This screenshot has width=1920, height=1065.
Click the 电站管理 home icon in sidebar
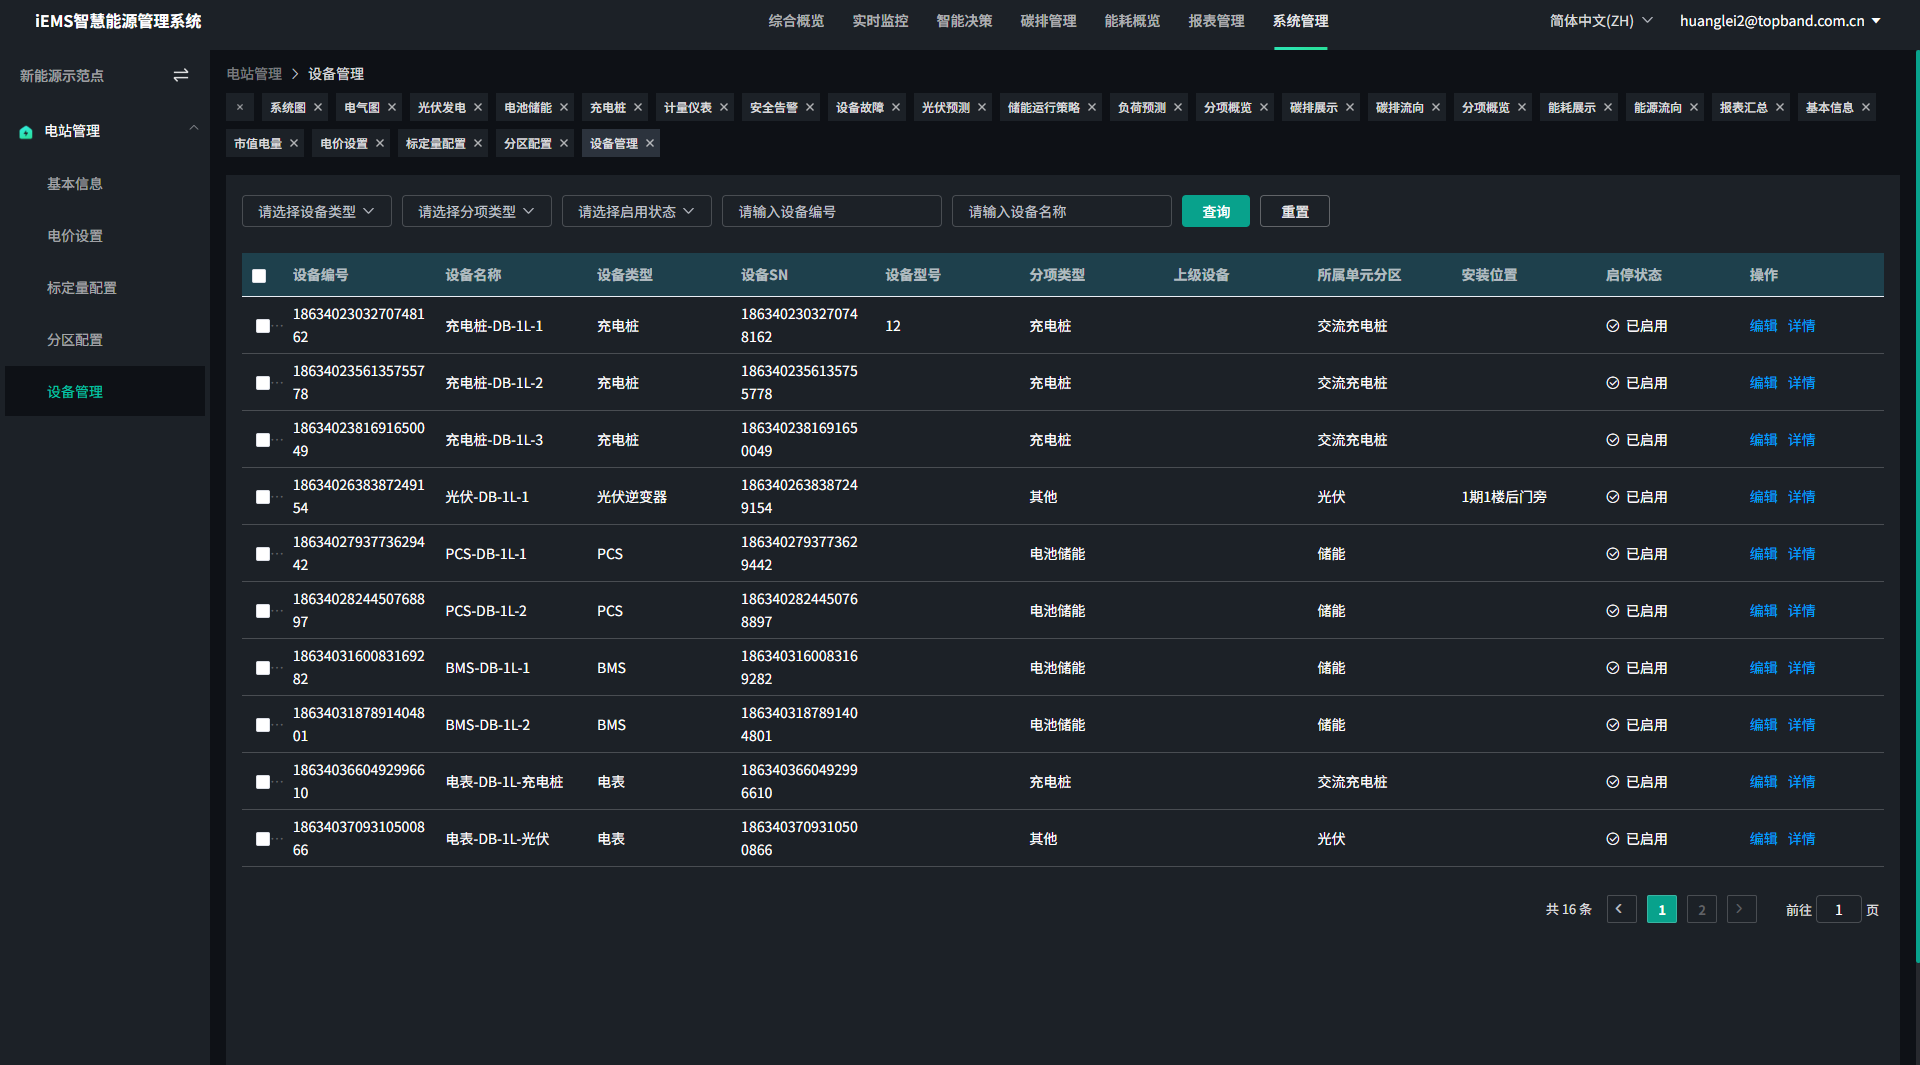pos(26,132)
